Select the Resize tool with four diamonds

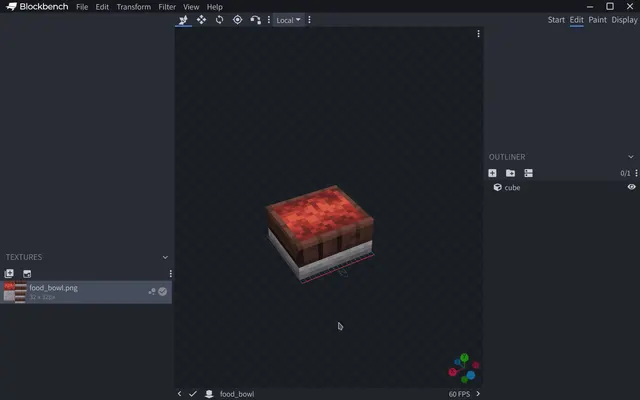tap(201, 20)
